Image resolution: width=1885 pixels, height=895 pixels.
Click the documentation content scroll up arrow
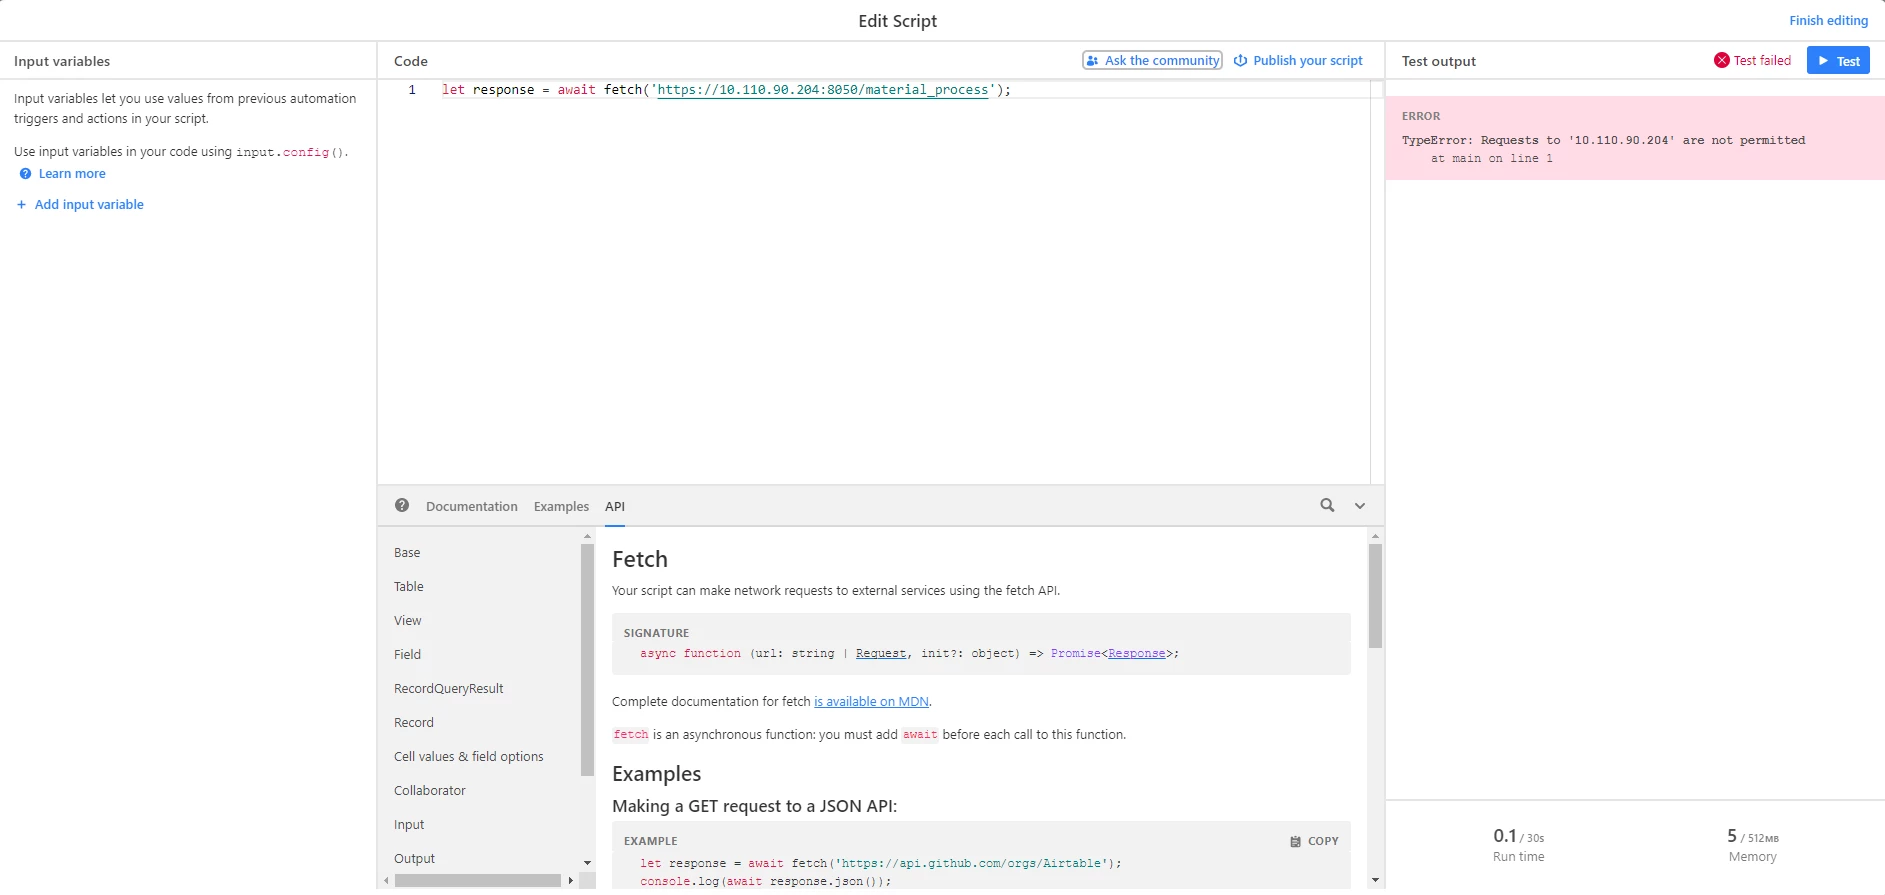[x=1375, y=536]
